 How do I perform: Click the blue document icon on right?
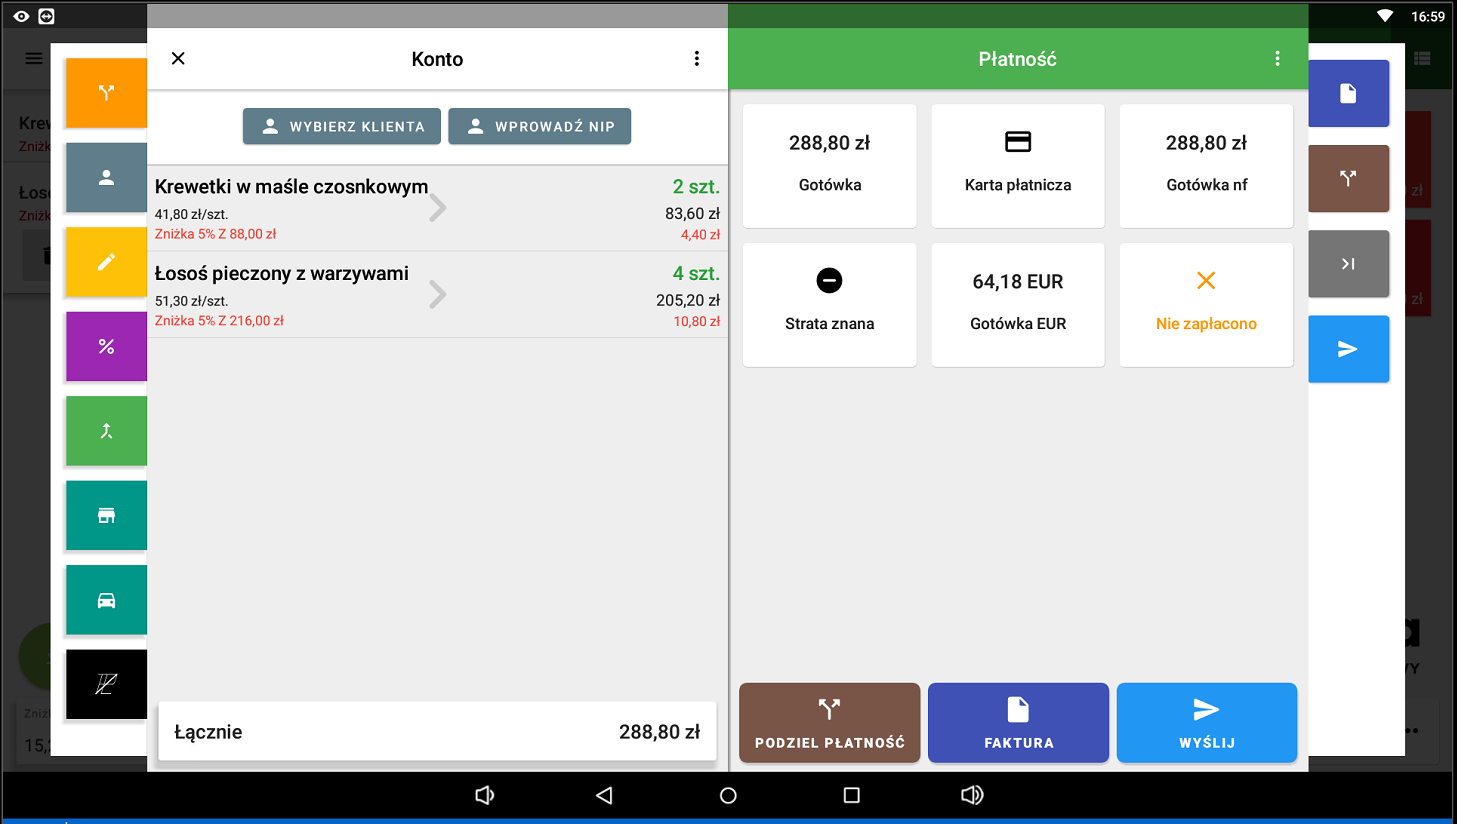(1348, 94)
